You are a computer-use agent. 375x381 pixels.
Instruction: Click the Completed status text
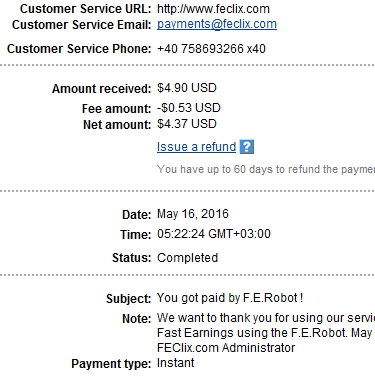188,258
